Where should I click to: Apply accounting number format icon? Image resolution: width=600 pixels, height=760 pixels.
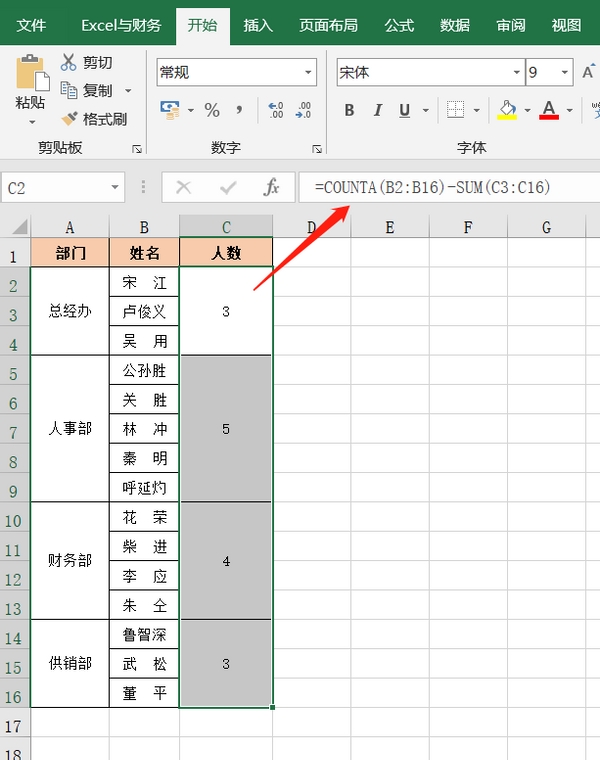(x=170, y=111)
